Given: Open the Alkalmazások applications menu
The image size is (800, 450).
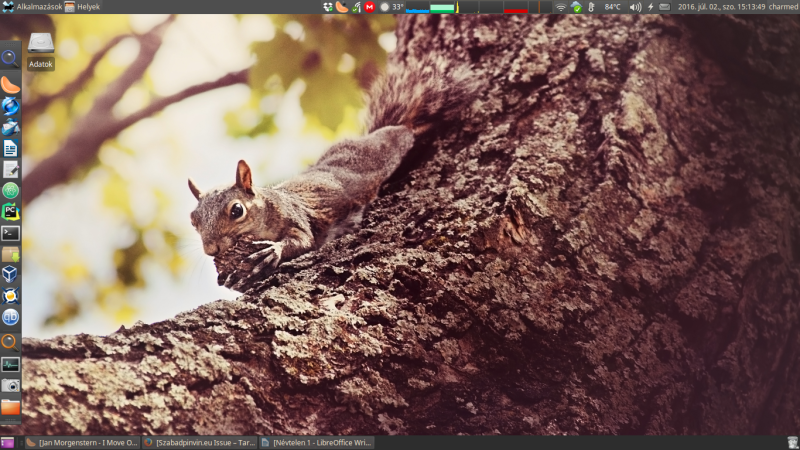Looking at the screenshot, I should click(32, 7).
